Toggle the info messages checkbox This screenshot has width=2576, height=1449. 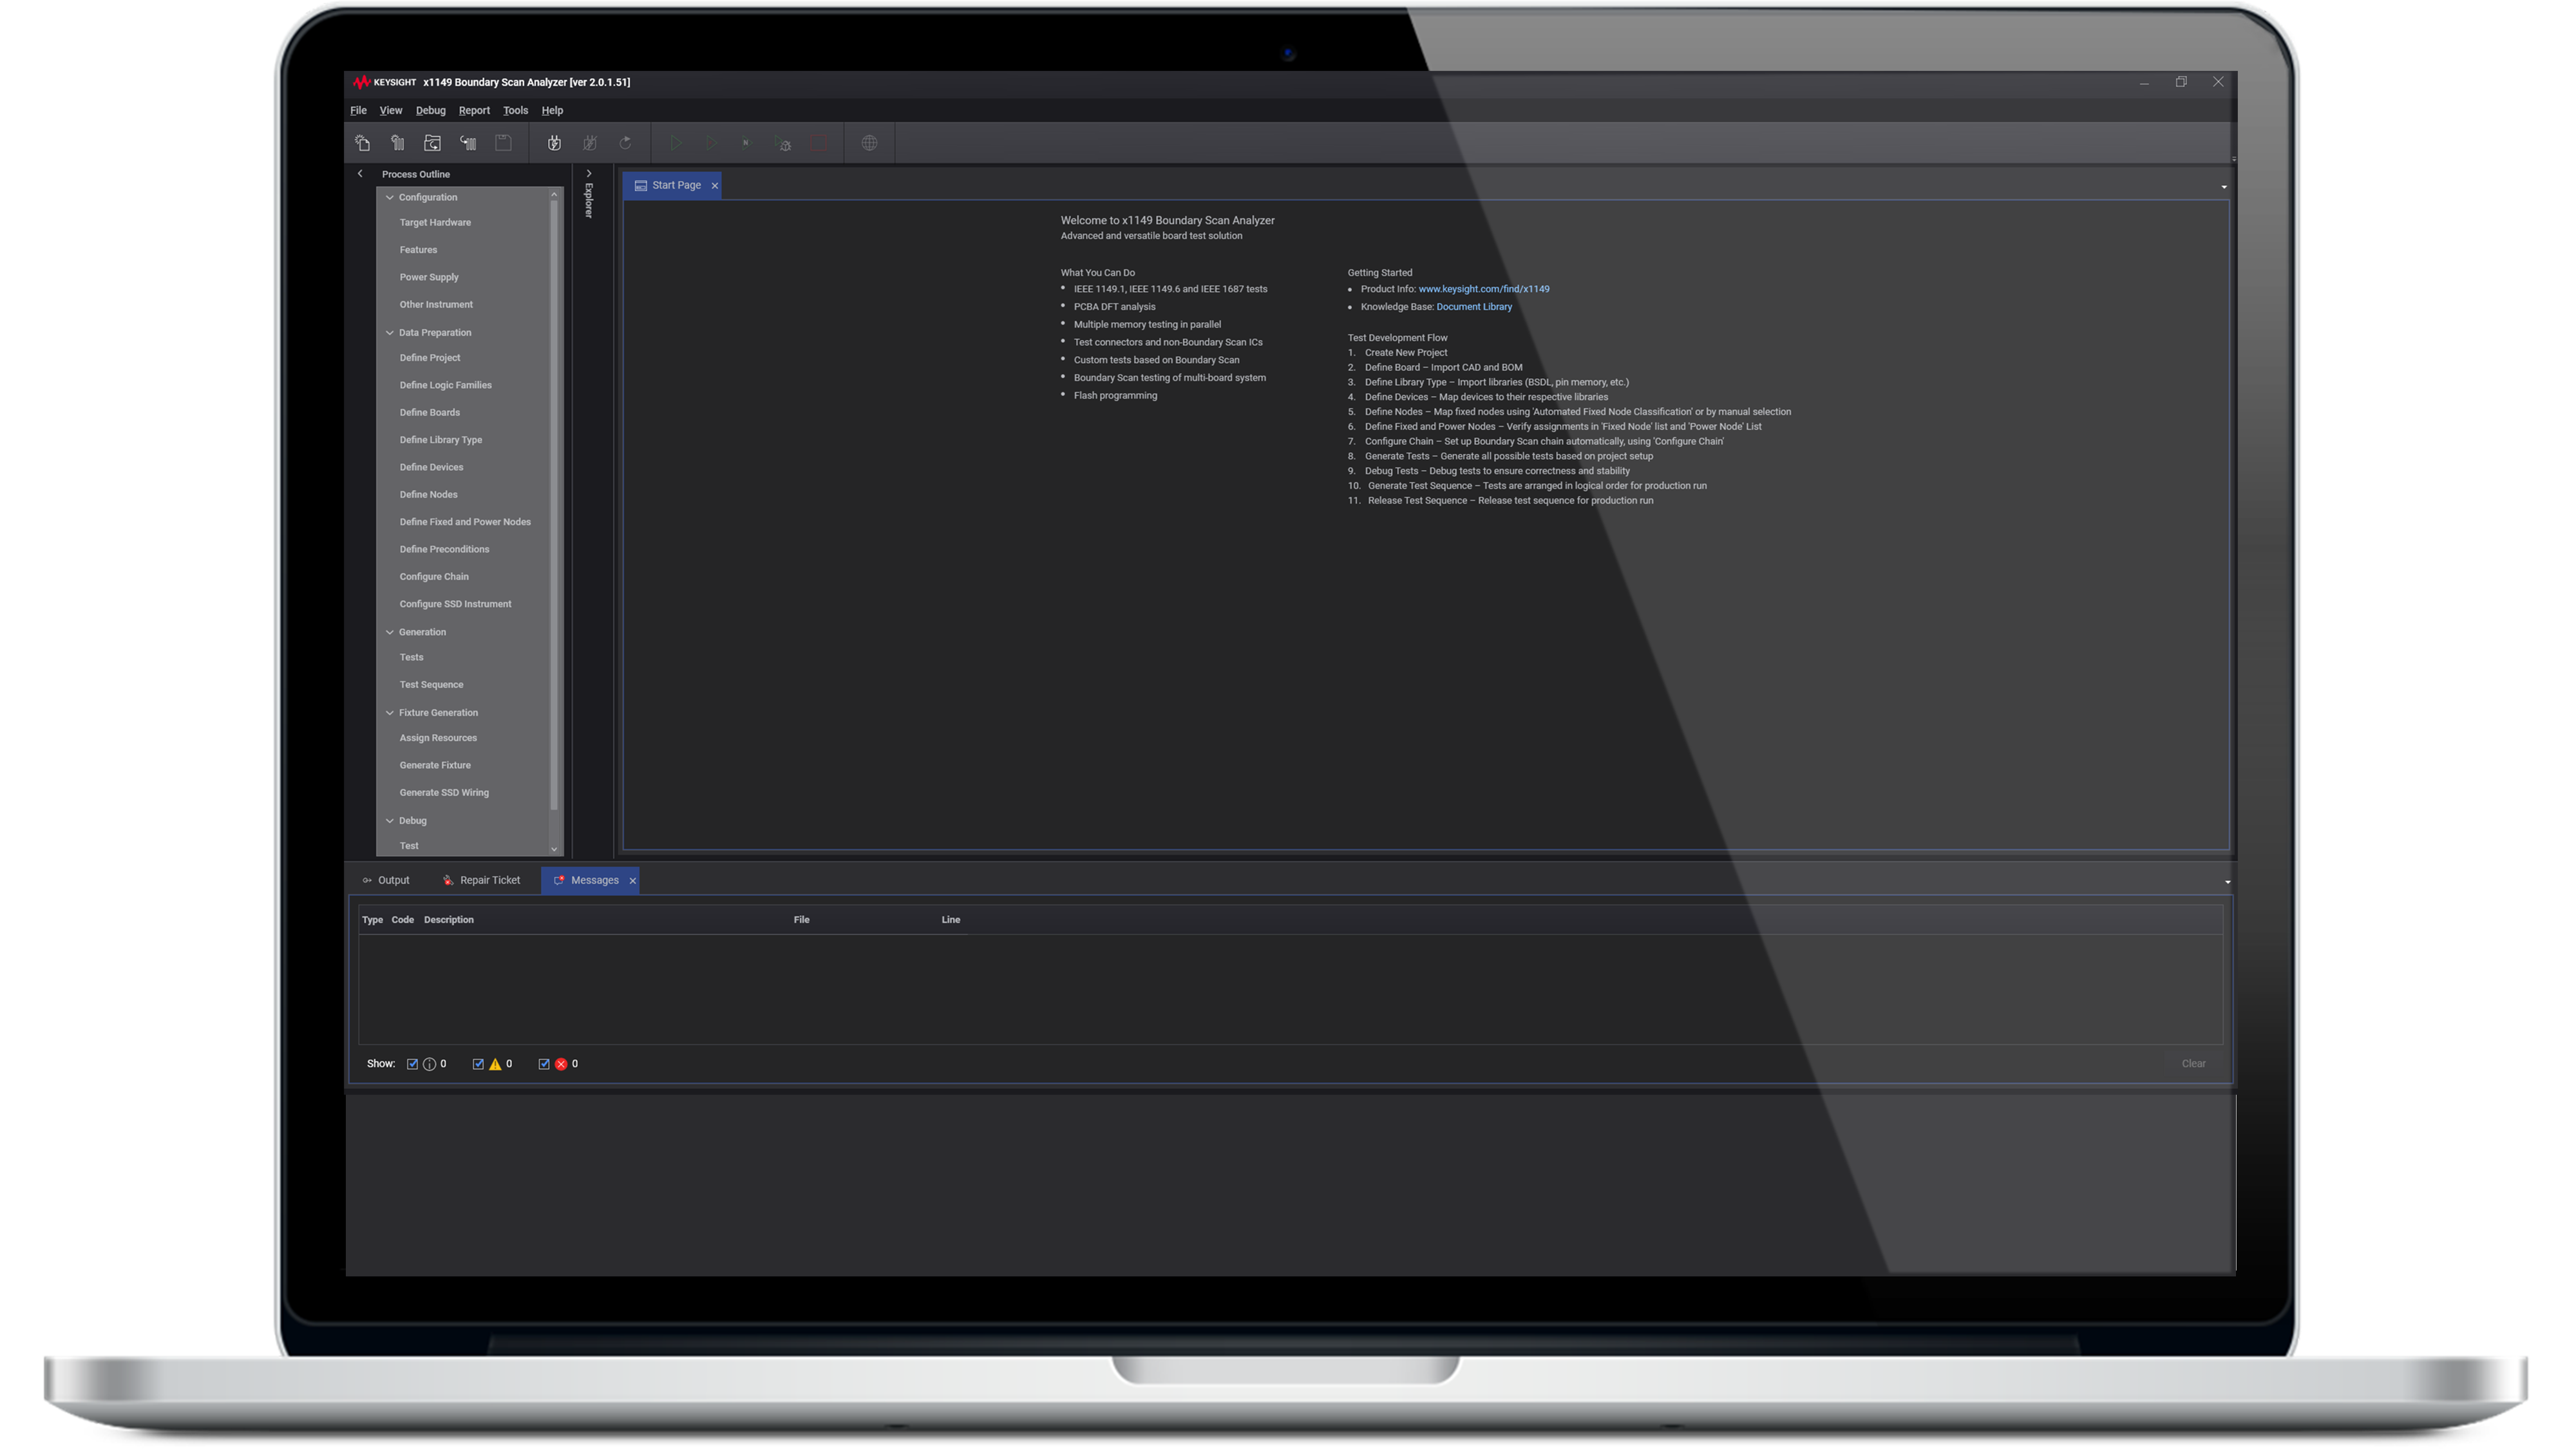412,1064
